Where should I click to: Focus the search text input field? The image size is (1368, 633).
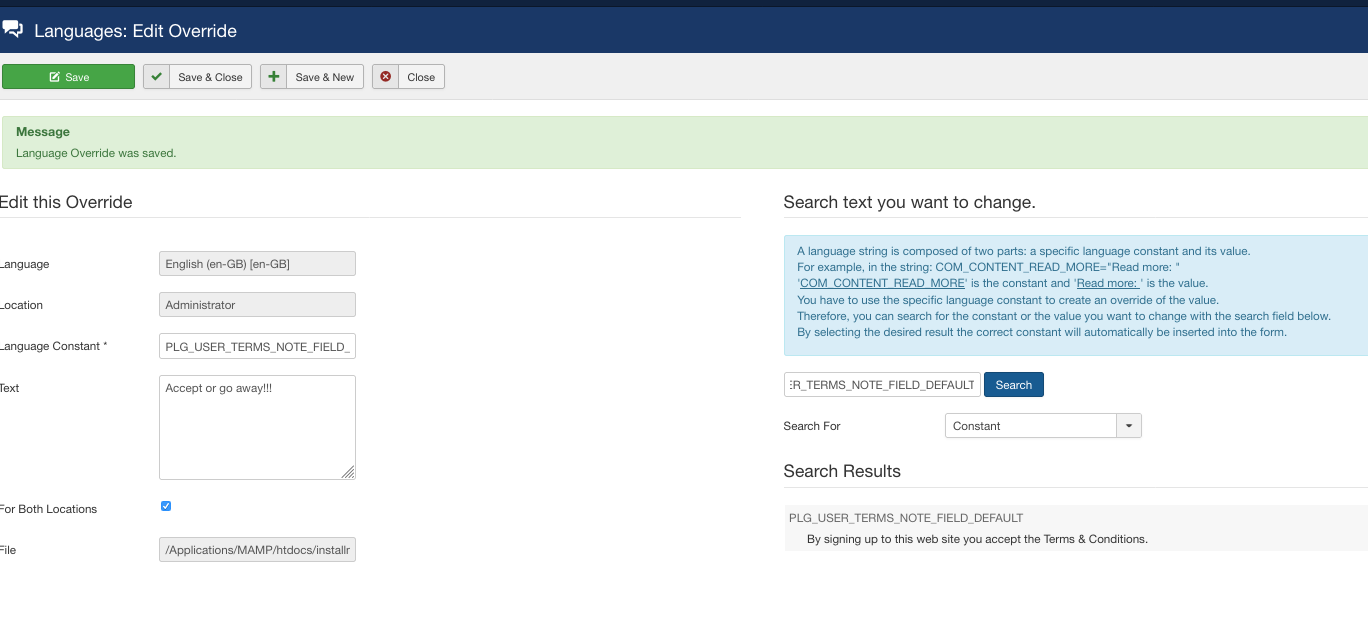(882, 385)
